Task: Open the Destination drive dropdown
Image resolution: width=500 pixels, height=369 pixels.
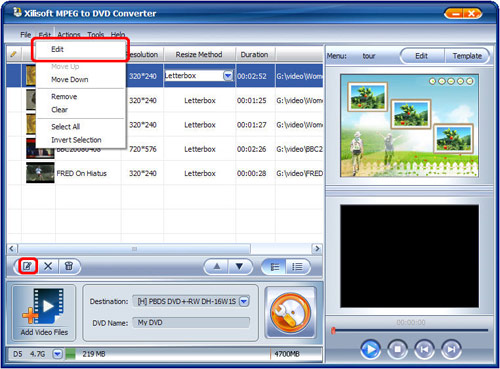Action: (244, 302)
